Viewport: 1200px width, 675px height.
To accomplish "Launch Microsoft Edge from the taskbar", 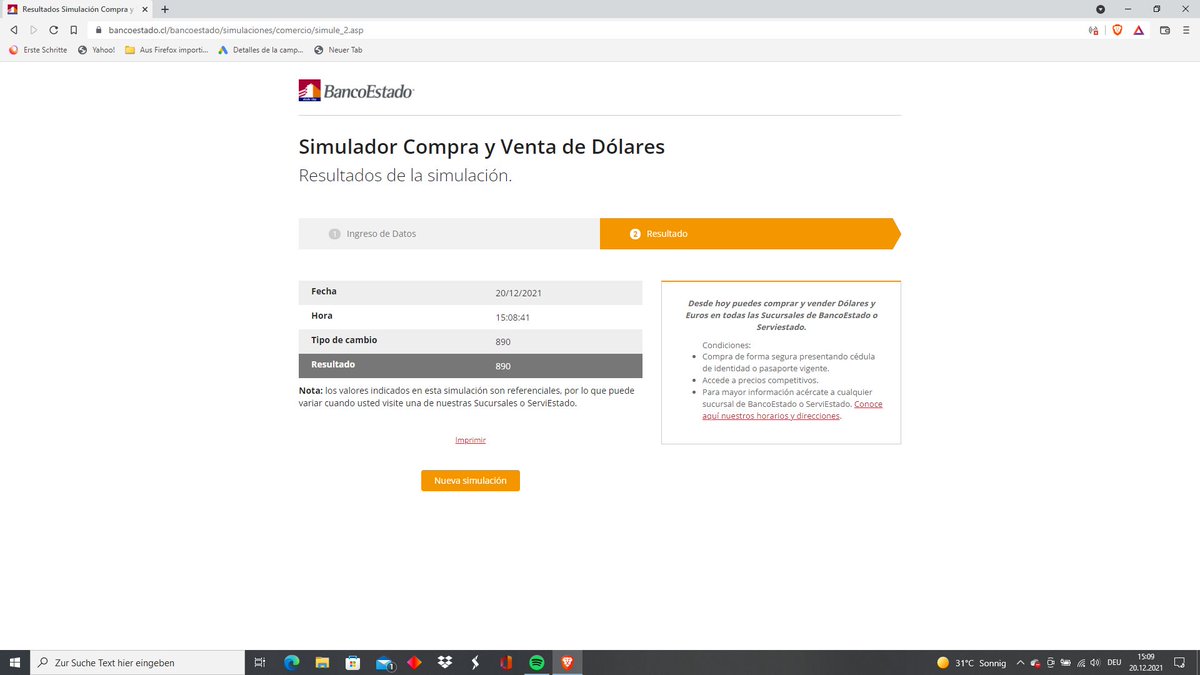I will tap(292, 662).
